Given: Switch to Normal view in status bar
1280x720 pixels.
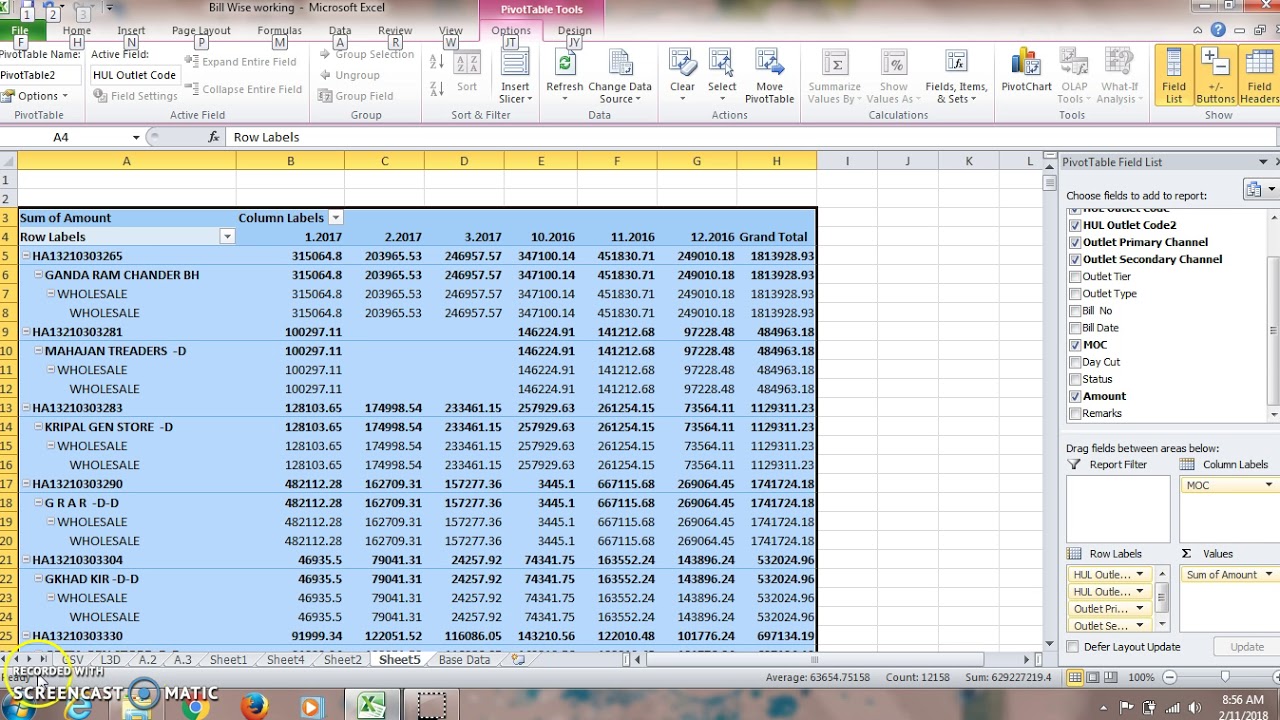Looking at the screenshot, I should (x=1076, y=677).
